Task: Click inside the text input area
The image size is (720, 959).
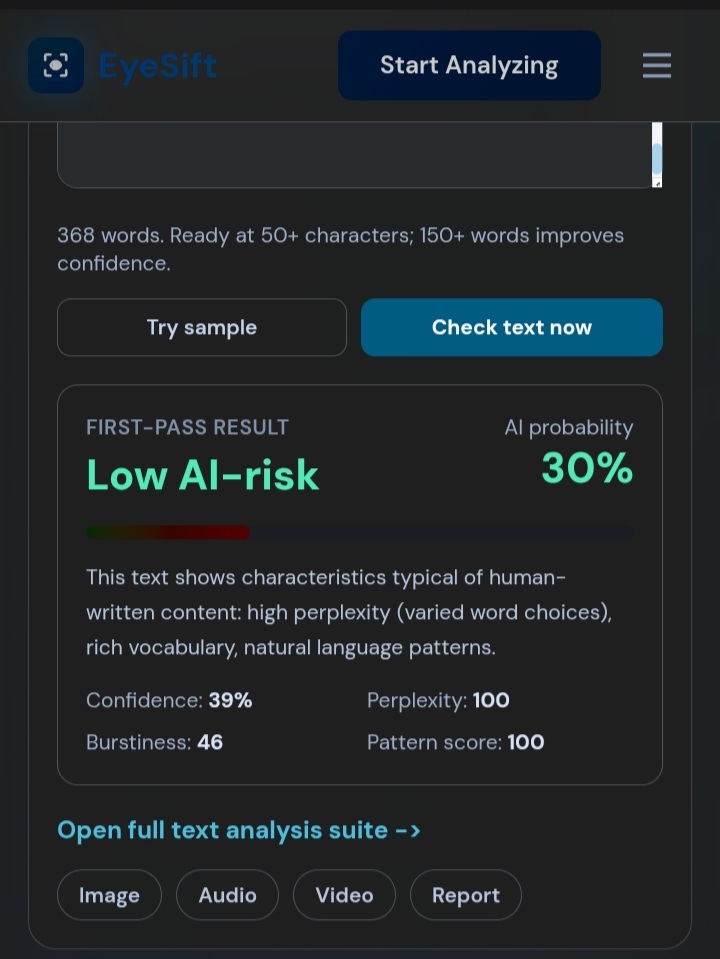Action: tap(355, 155)
